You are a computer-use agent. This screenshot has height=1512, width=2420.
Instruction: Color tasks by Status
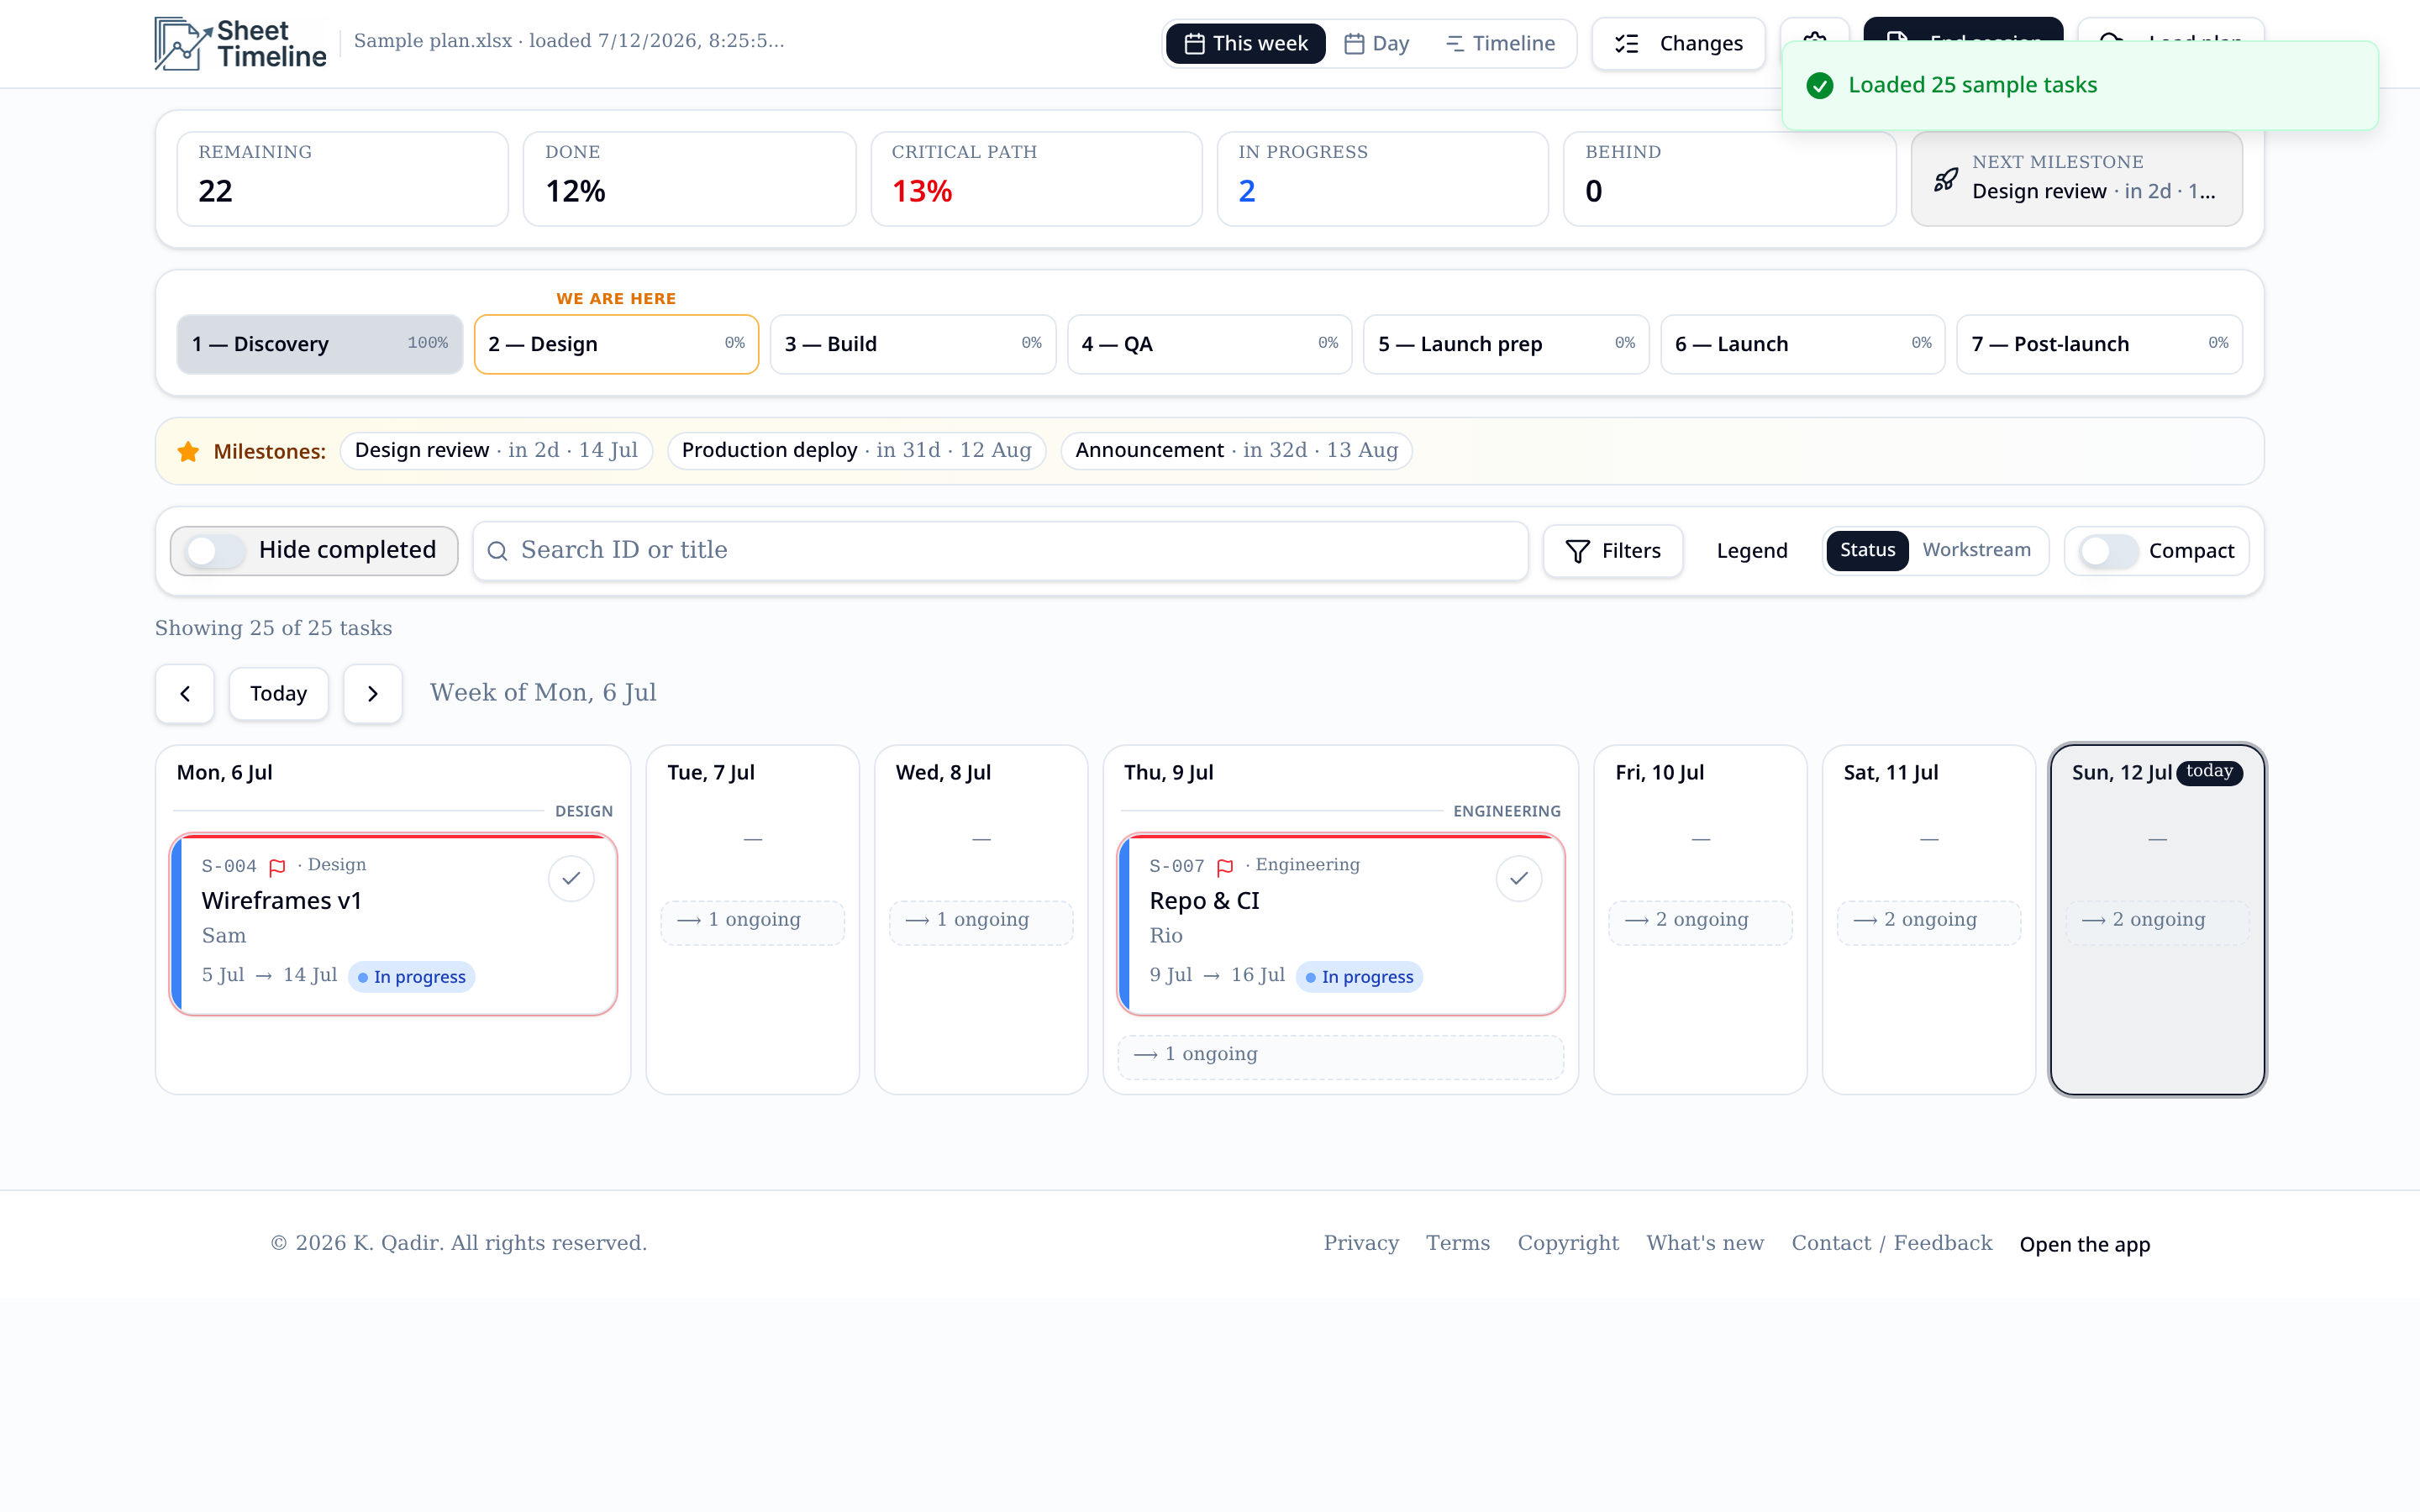point(1867,550)
